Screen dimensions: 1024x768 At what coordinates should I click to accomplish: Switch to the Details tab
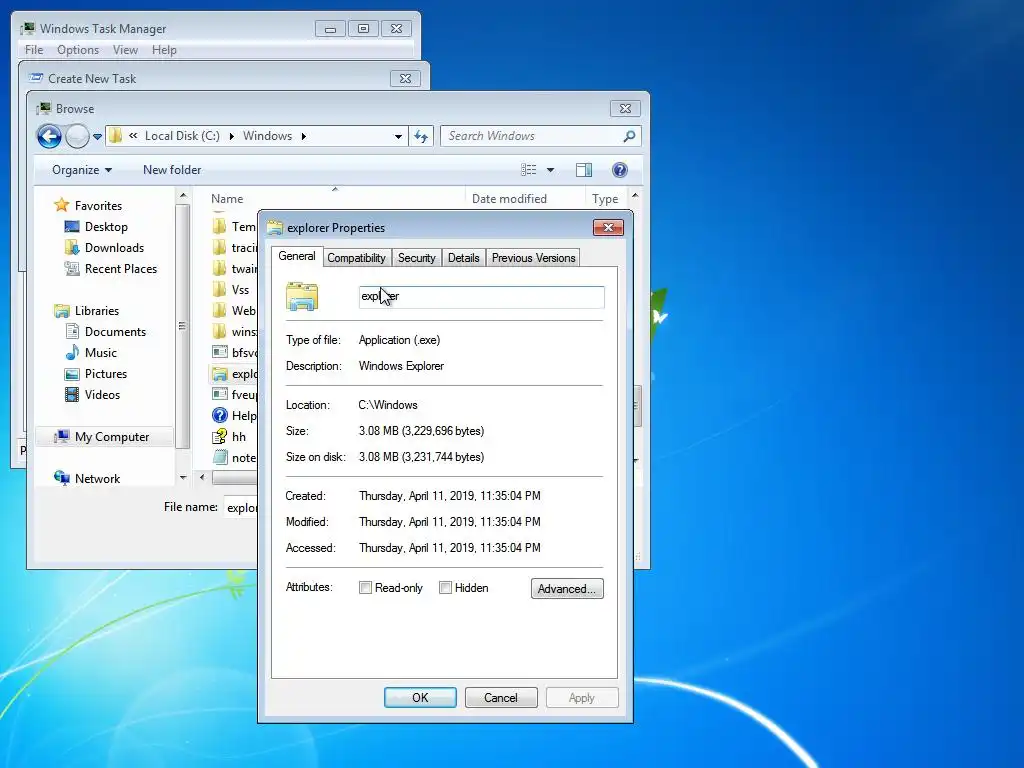pos(464,258)
